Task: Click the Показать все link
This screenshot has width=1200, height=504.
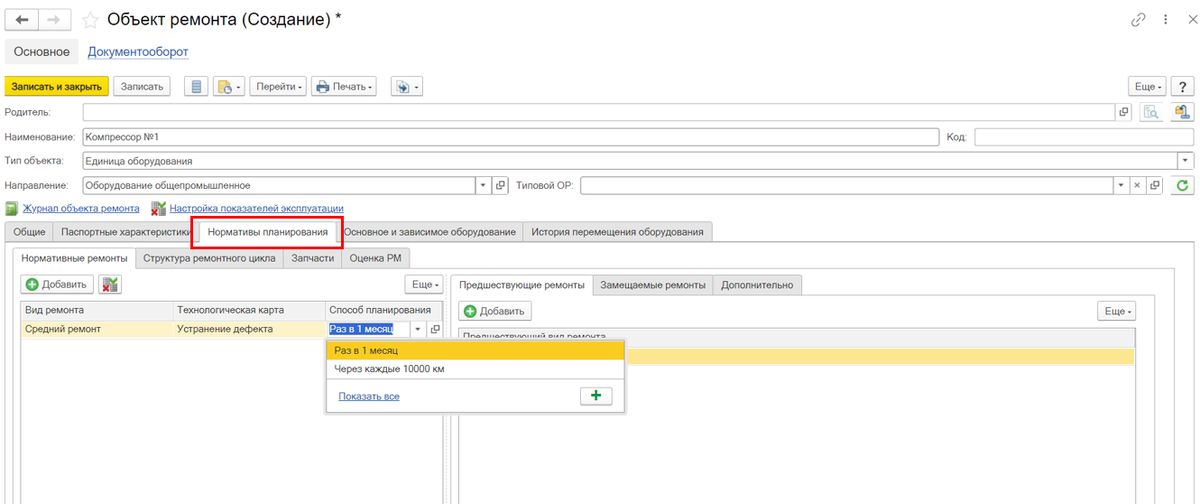Action: [x=369, y=396]
